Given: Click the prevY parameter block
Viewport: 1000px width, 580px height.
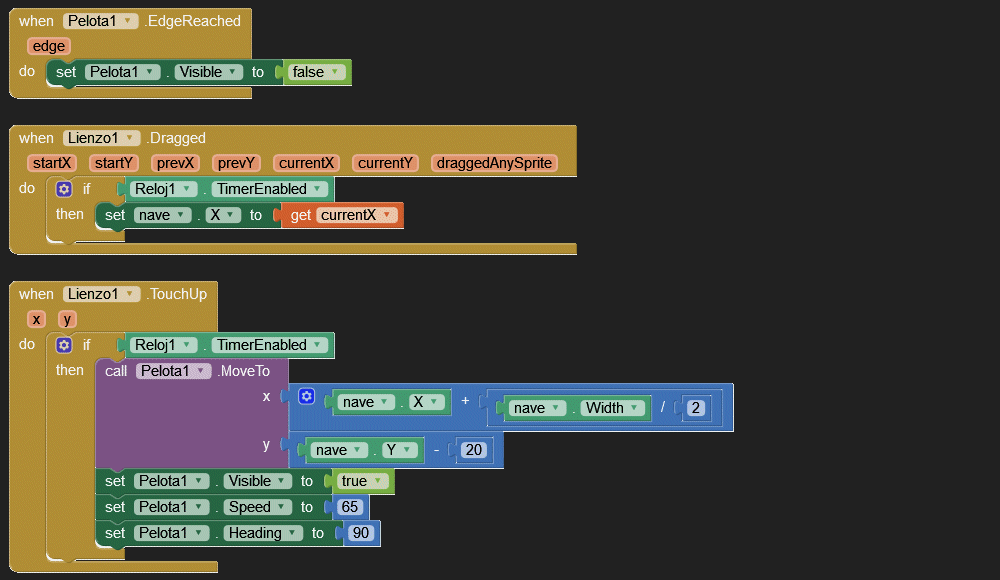Looking at the screenshot, I should click(238, 163).
